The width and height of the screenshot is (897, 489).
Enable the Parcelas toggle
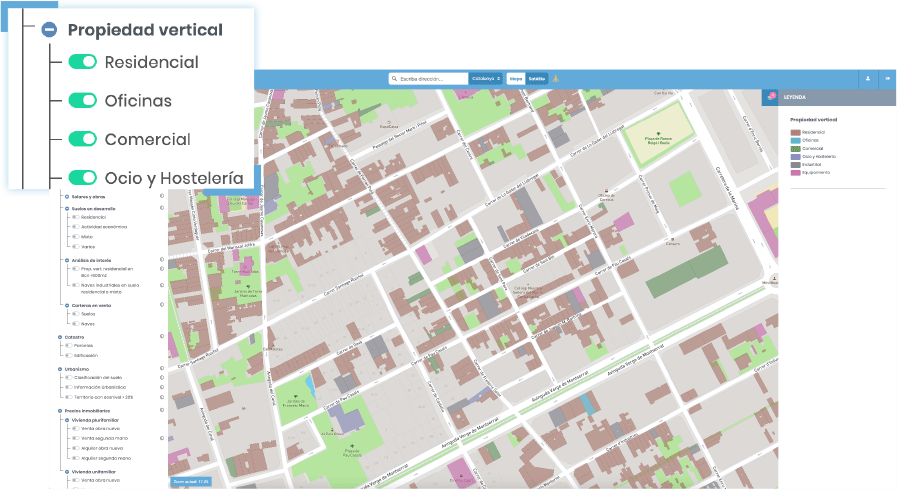(x=69, y=345)
